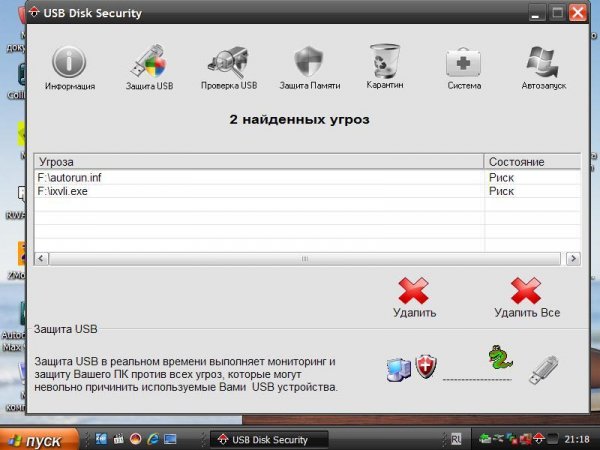Open the Проверка USB scanner
The height and width of the screenshot is (450, 600).
[x=229, y=68]
